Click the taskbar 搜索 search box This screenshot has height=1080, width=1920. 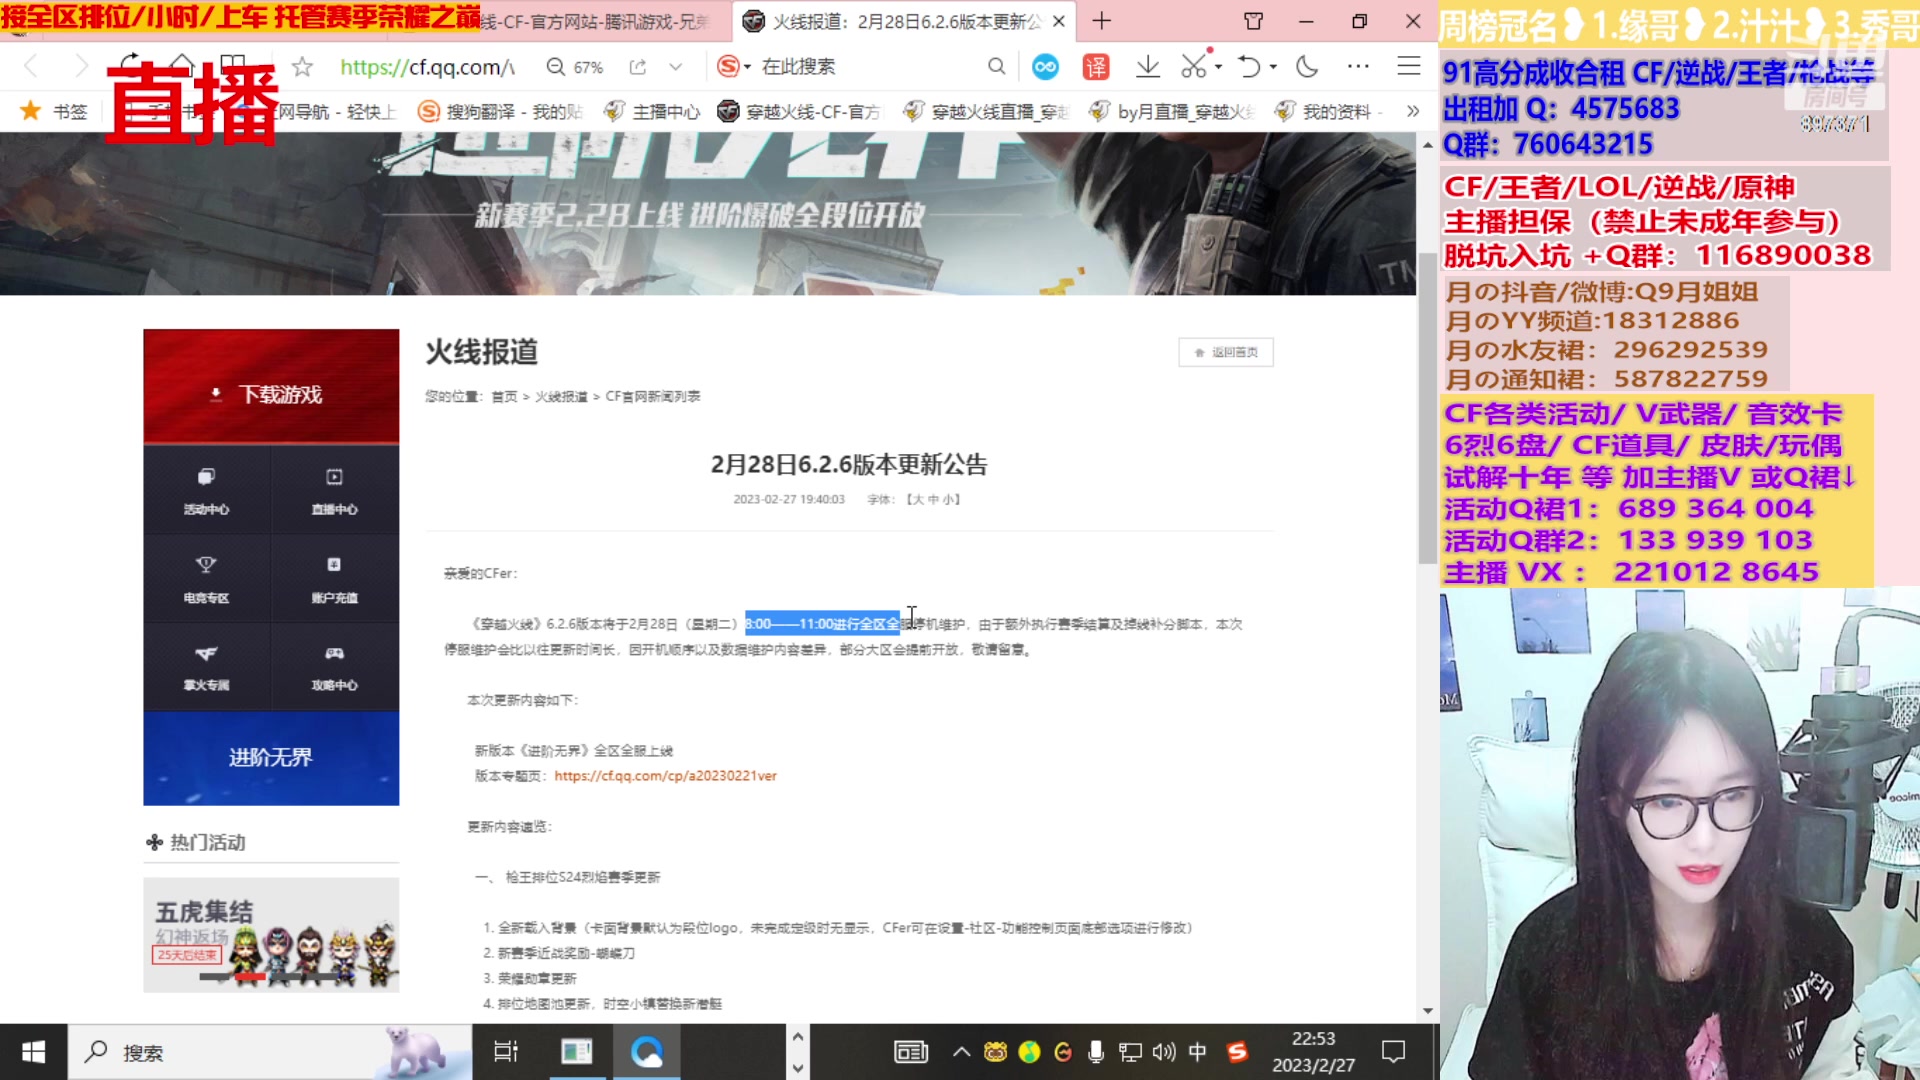[270, 1052]
